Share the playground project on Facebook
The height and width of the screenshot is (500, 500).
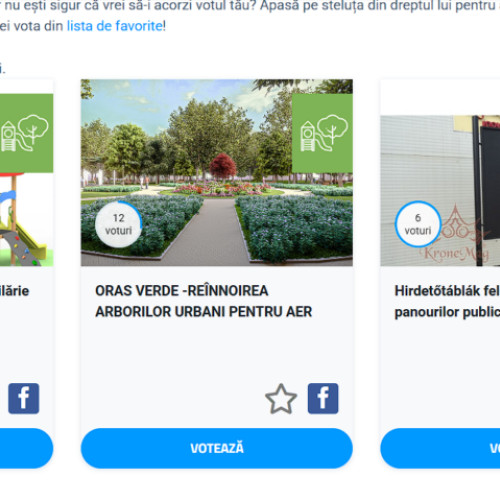24,398
